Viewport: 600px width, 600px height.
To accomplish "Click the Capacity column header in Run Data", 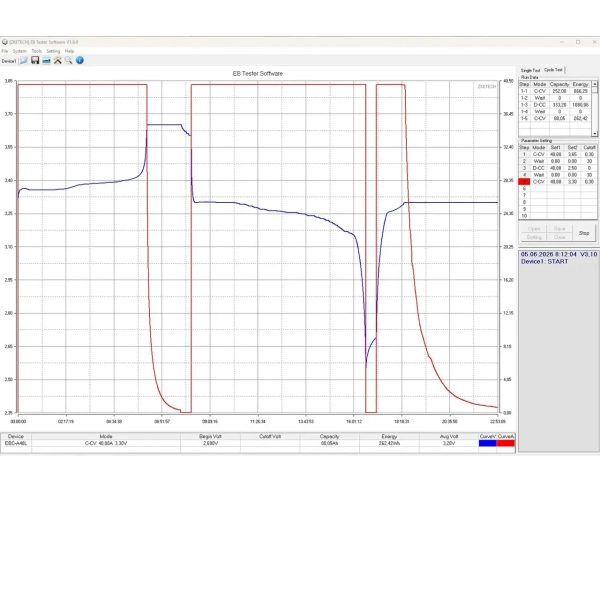I will 559,84.
